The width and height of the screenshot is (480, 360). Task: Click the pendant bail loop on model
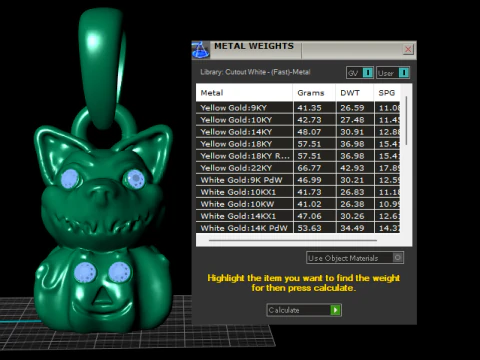point(101,67)
